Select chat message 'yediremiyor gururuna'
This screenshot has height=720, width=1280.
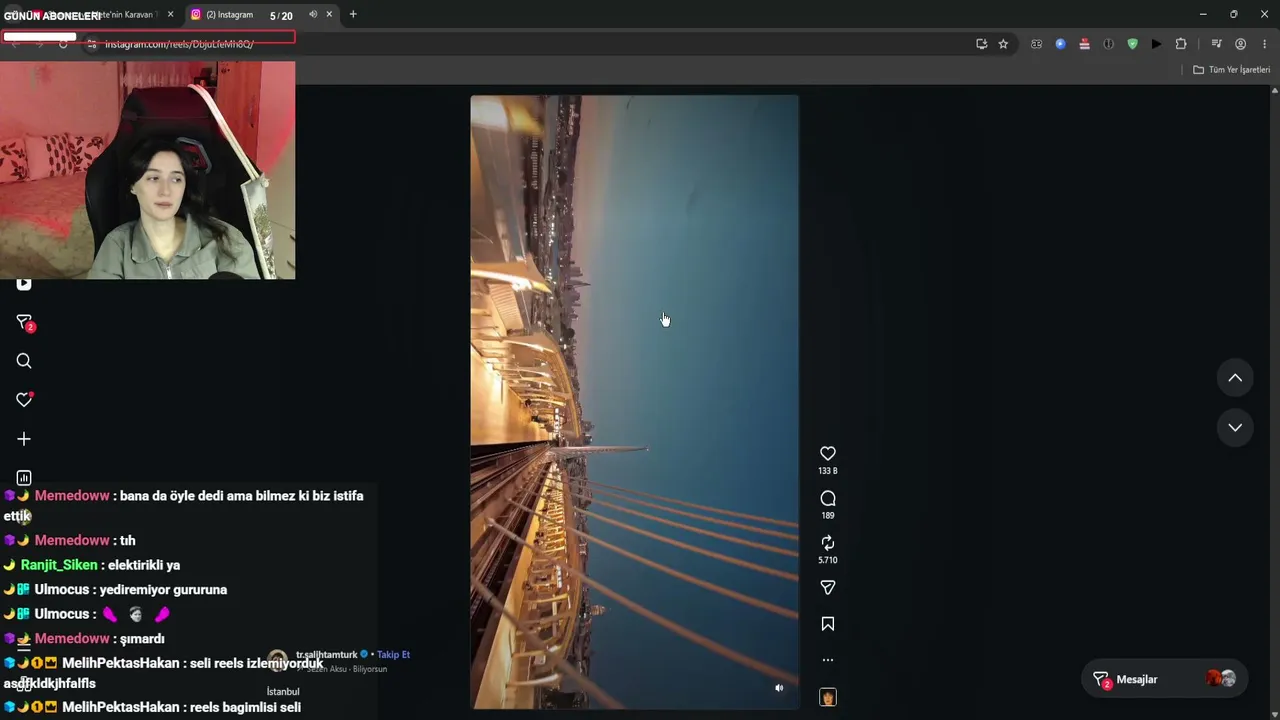163,590
